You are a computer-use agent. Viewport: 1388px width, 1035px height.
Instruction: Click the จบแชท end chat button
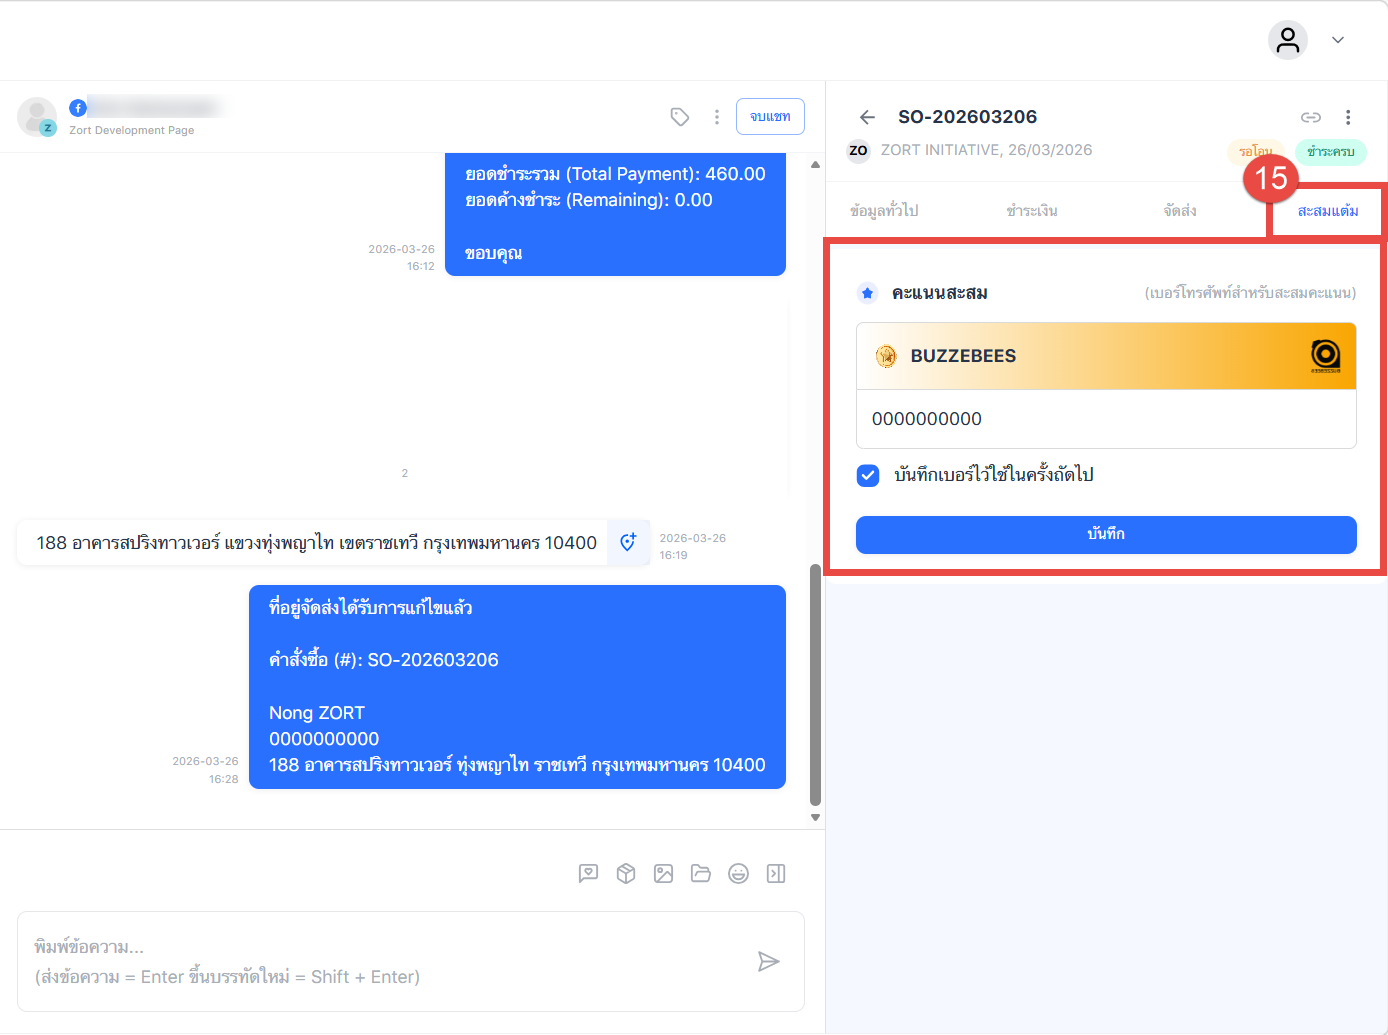tap(770, 117)
